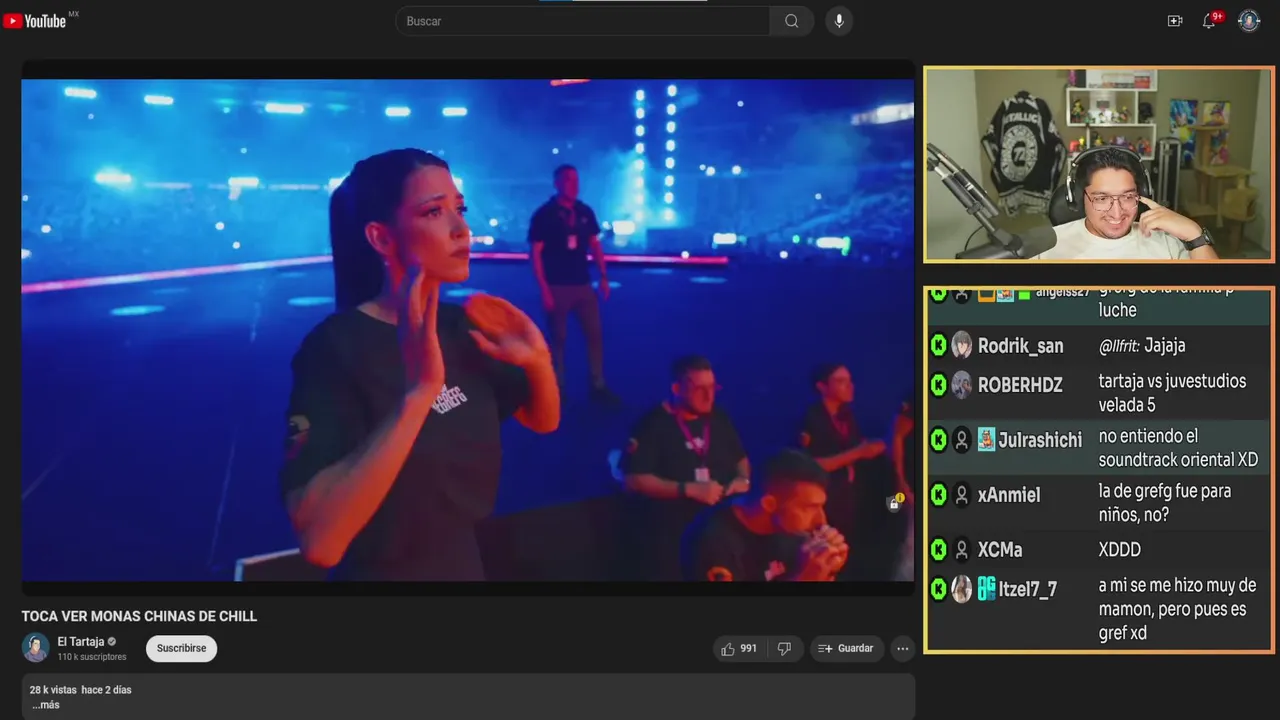Click the like count 991

point(748,649)
